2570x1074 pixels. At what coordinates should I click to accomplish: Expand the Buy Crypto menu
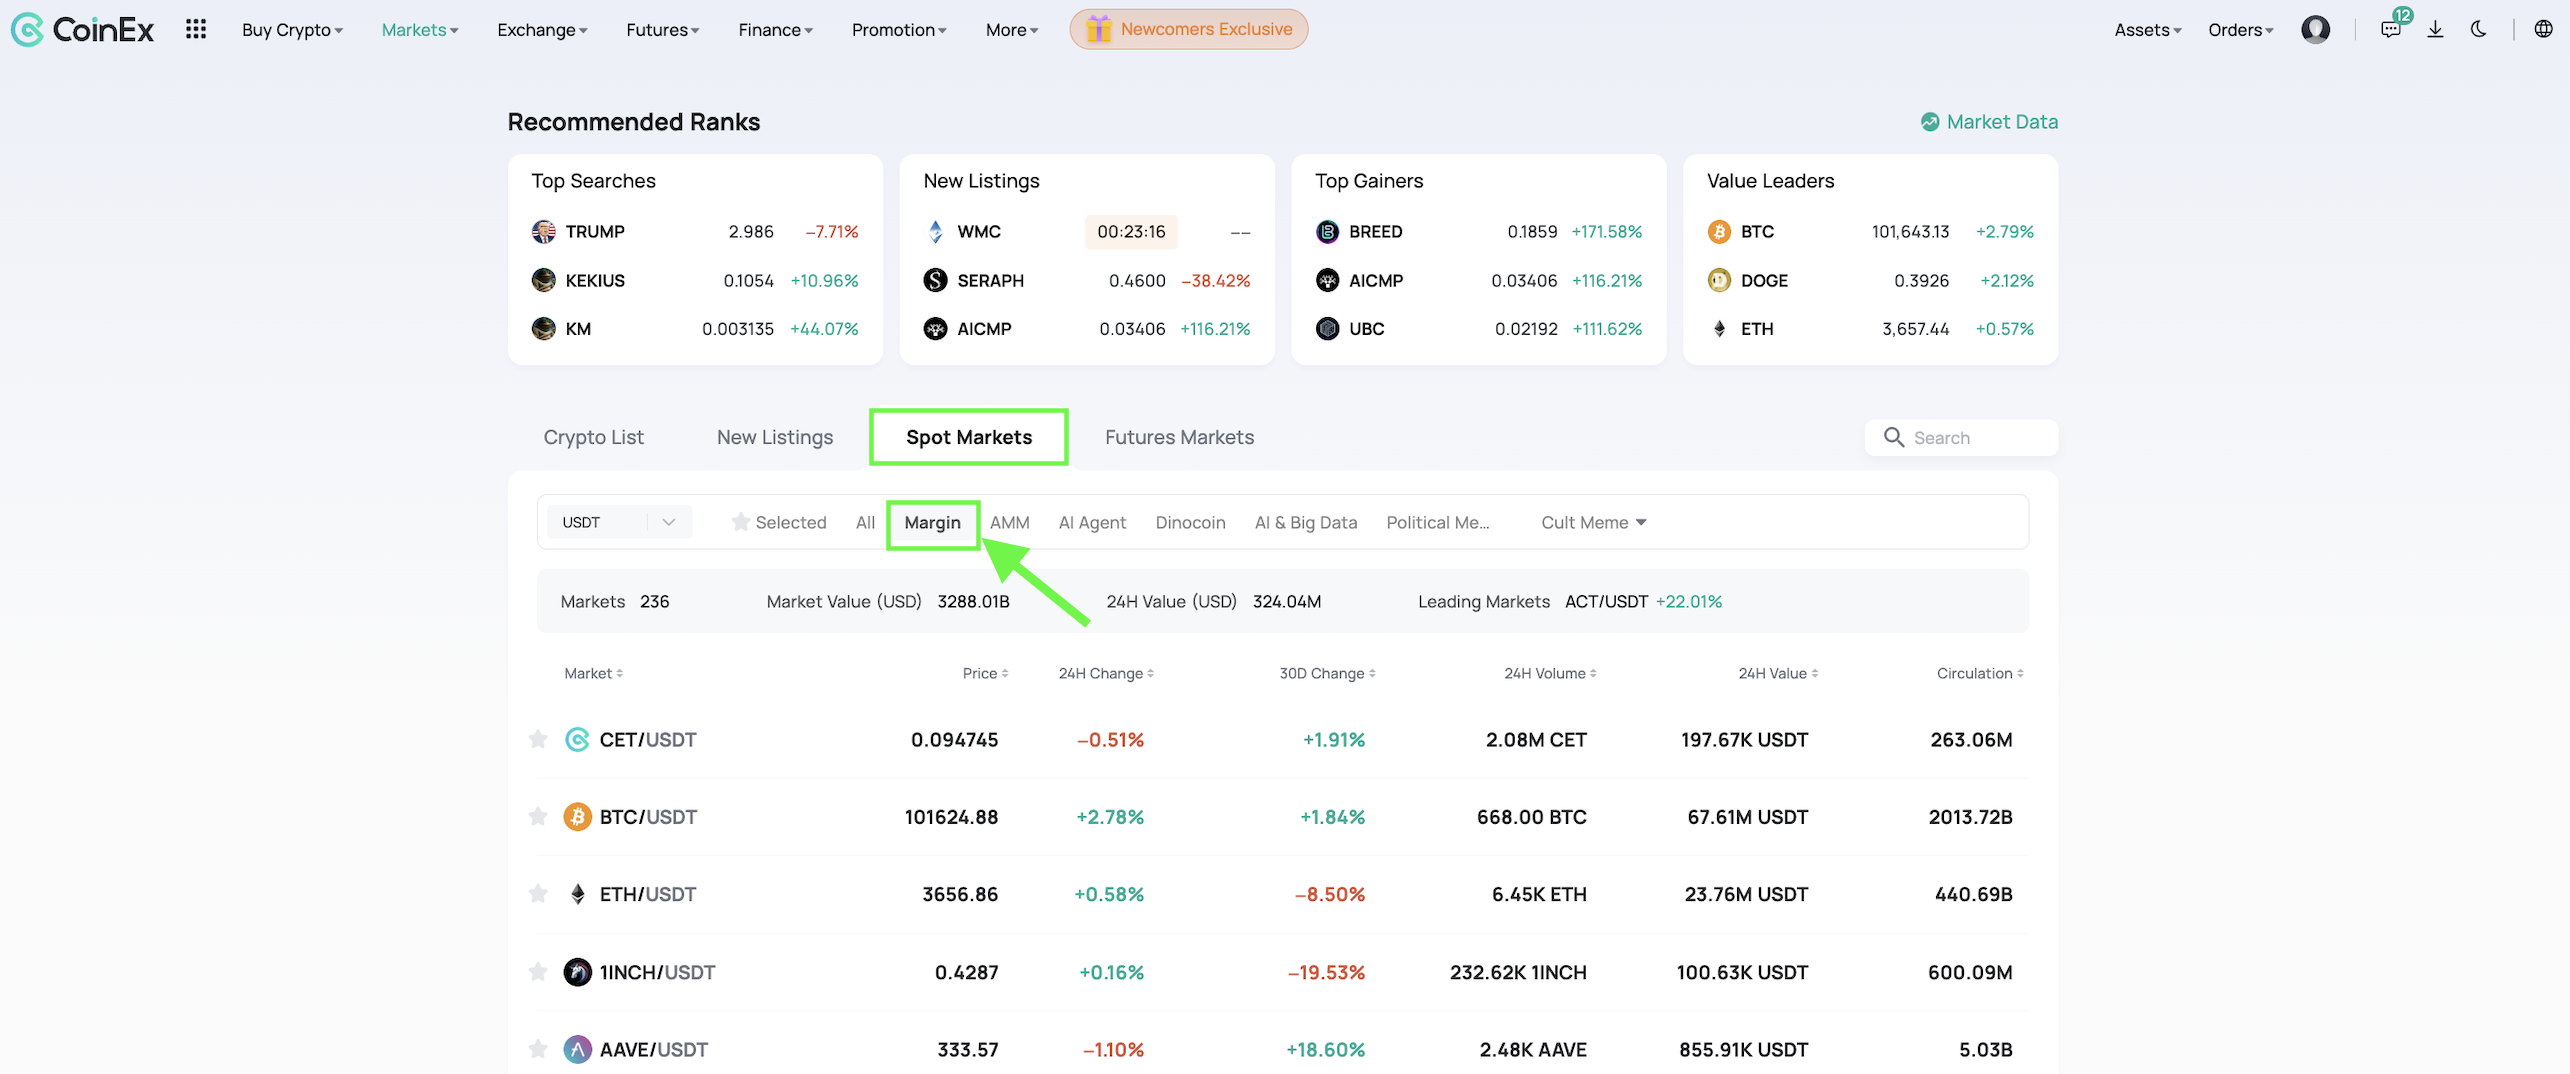pos(292,30)
